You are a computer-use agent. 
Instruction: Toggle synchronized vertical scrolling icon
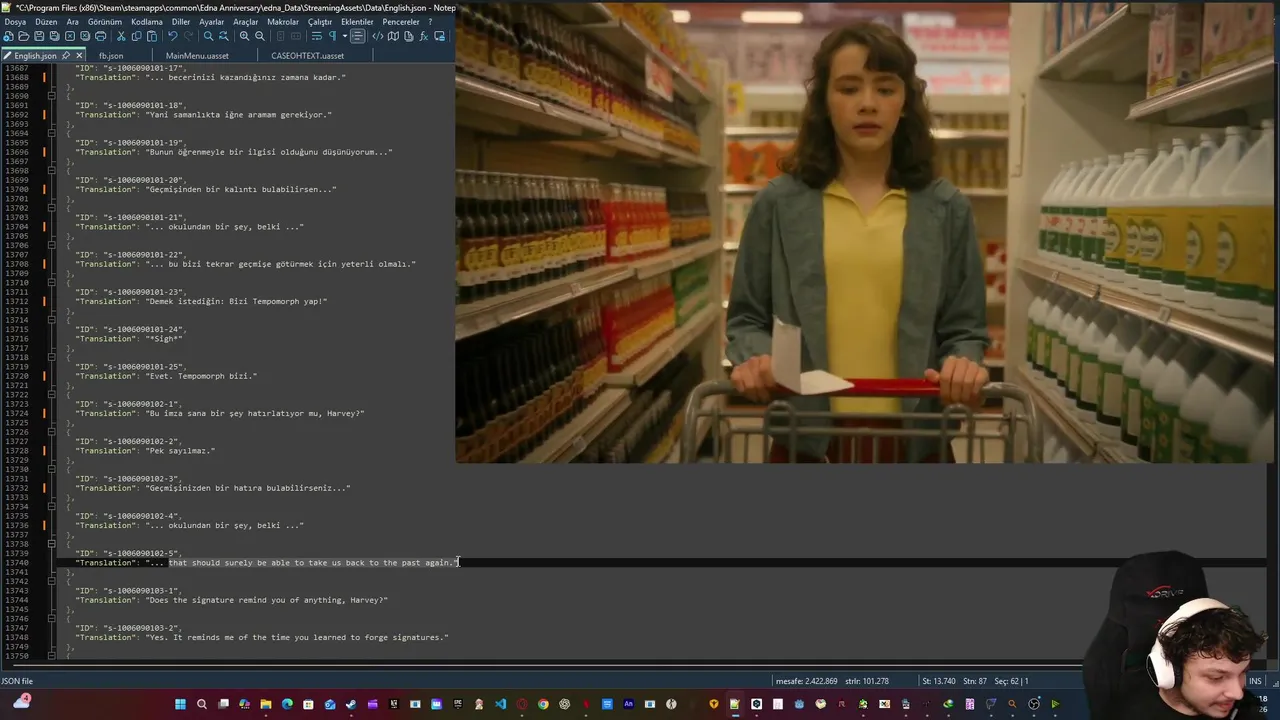[281, 36]
